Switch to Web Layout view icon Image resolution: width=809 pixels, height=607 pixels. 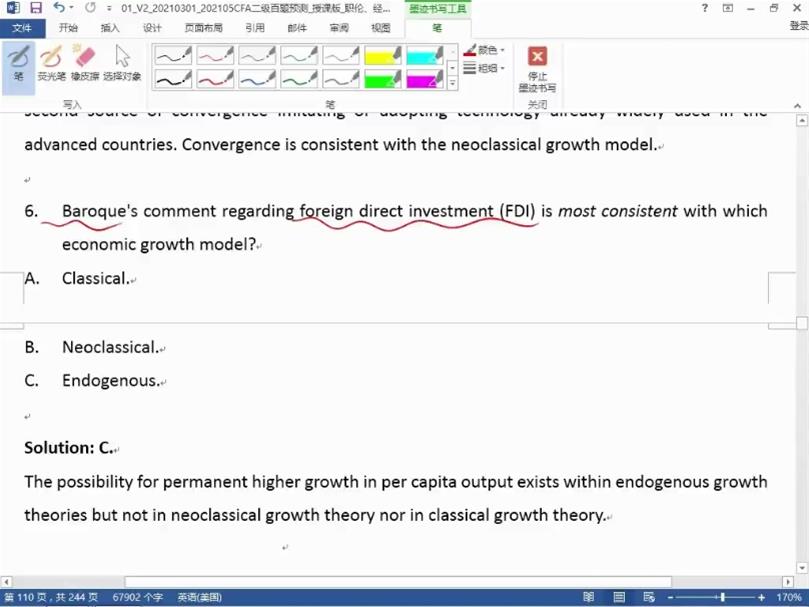pyautogui.click(x=649, y=598)
